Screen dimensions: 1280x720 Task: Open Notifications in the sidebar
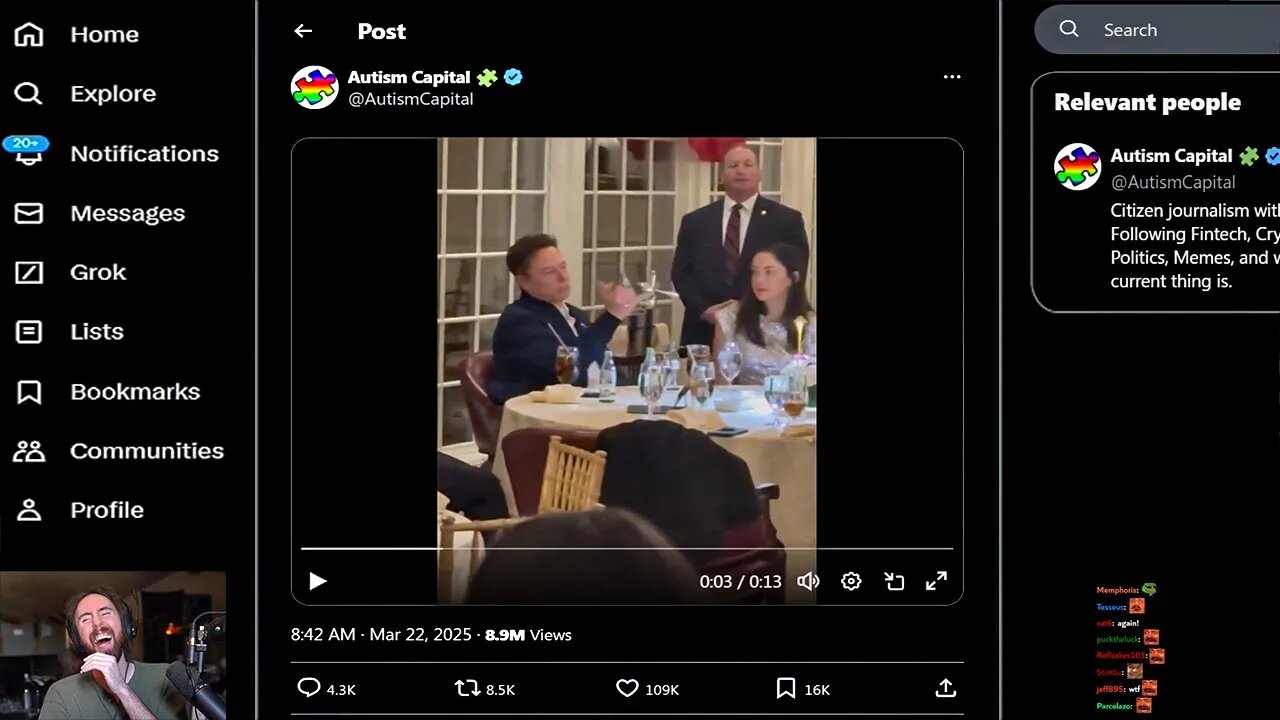pyautogui.click(x=144, y=153)
